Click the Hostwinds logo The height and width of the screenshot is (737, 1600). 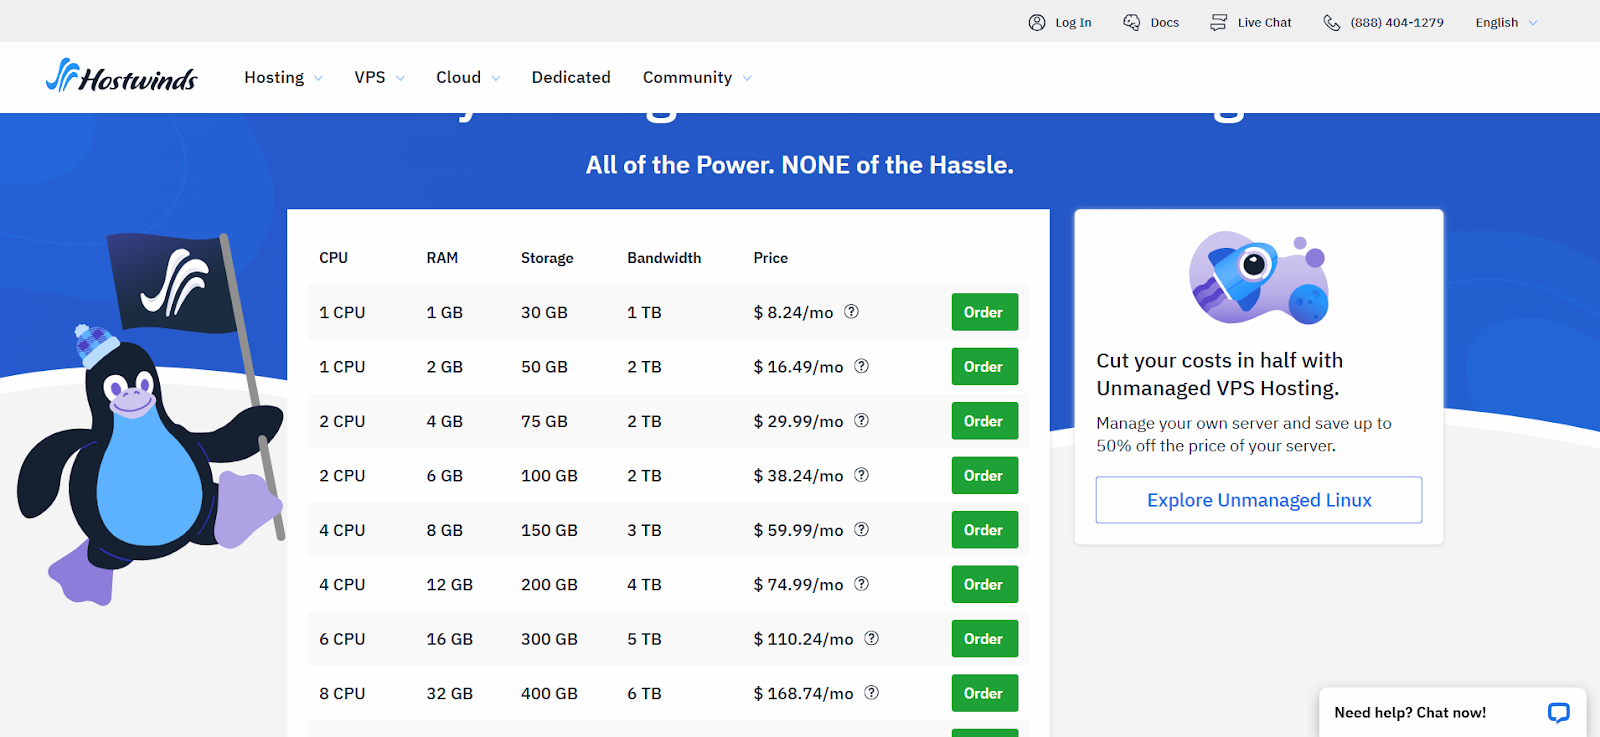[x=121, y=76]
